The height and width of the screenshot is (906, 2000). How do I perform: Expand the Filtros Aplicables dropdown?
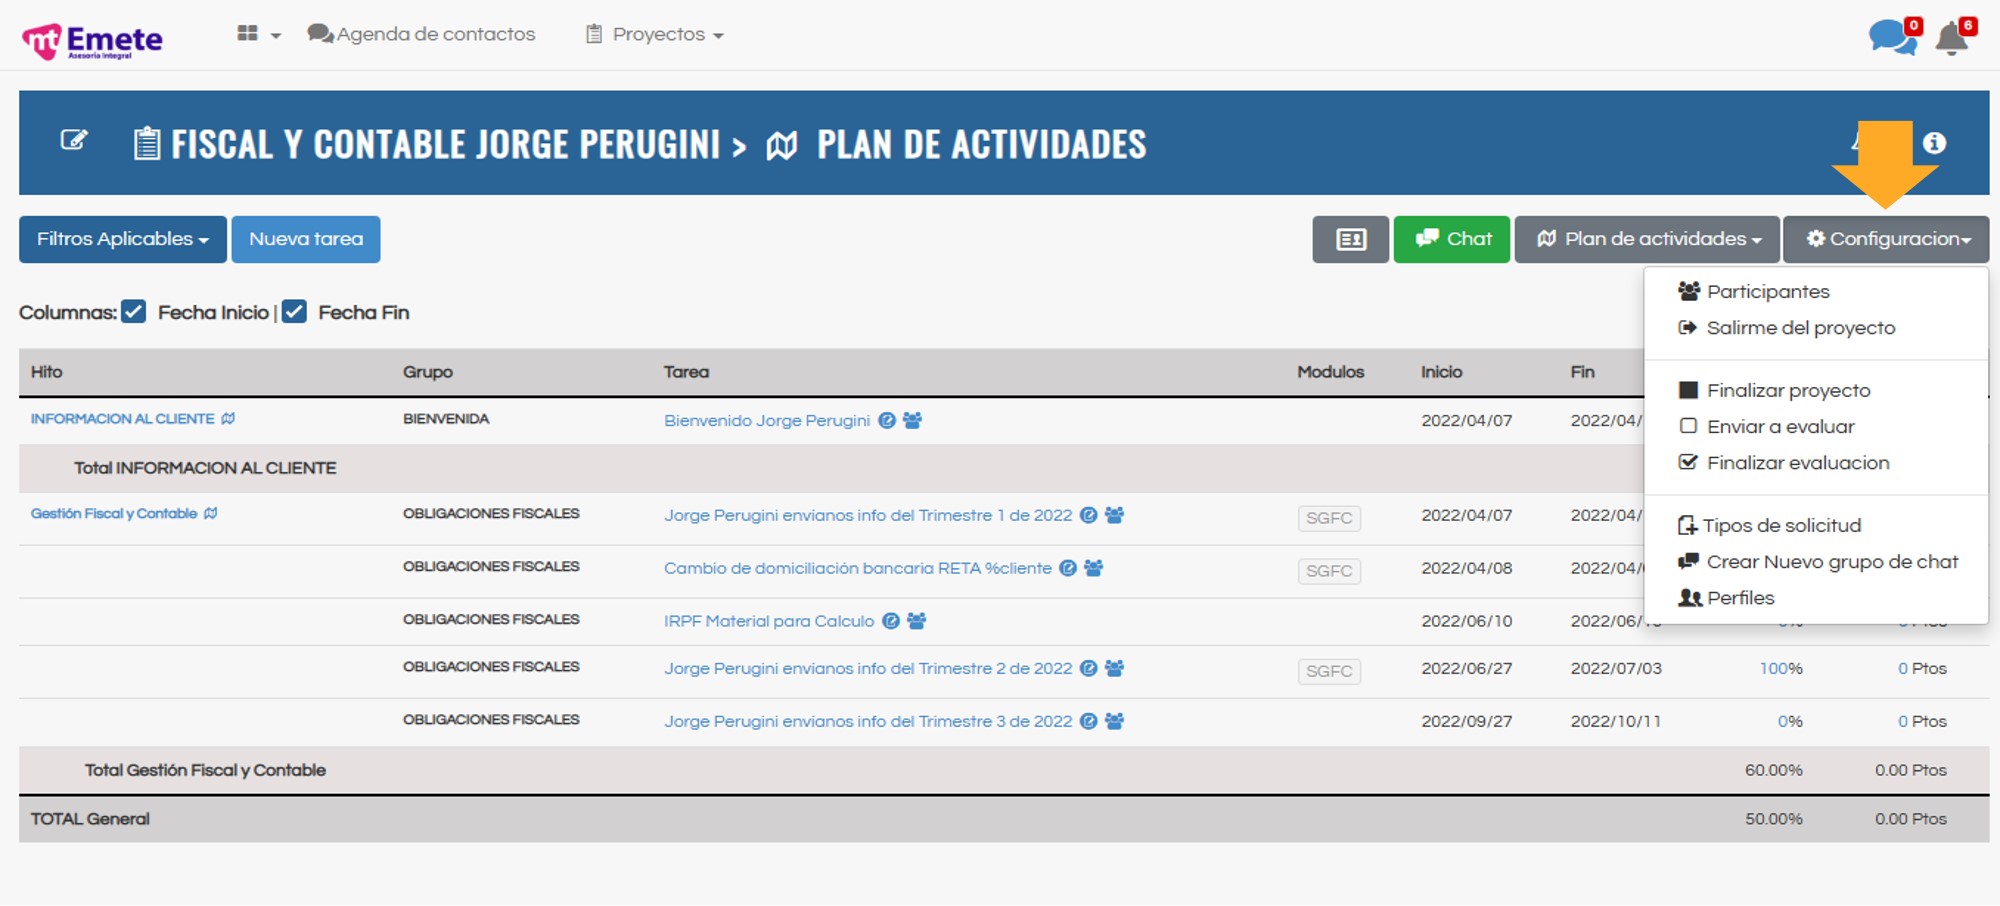(x=122, y=240)
